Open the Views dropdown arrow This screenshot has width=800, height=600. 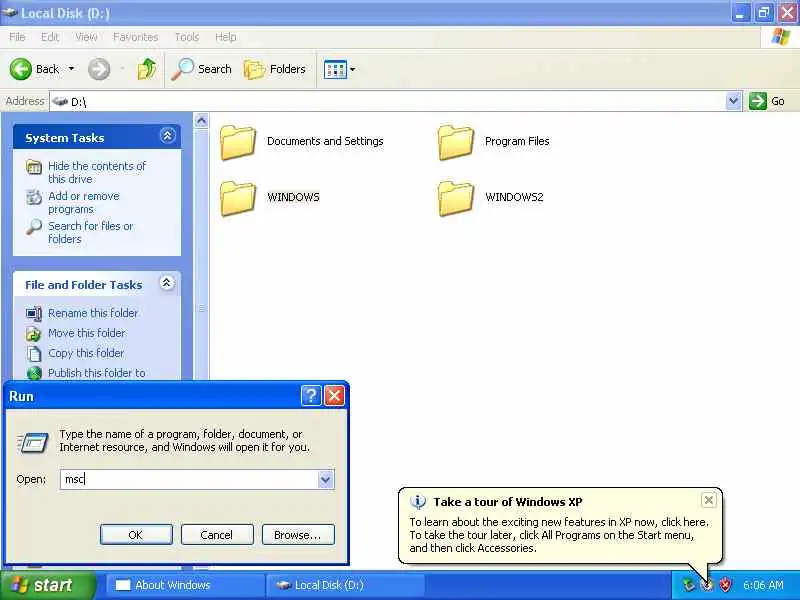(x=353, y=69)
